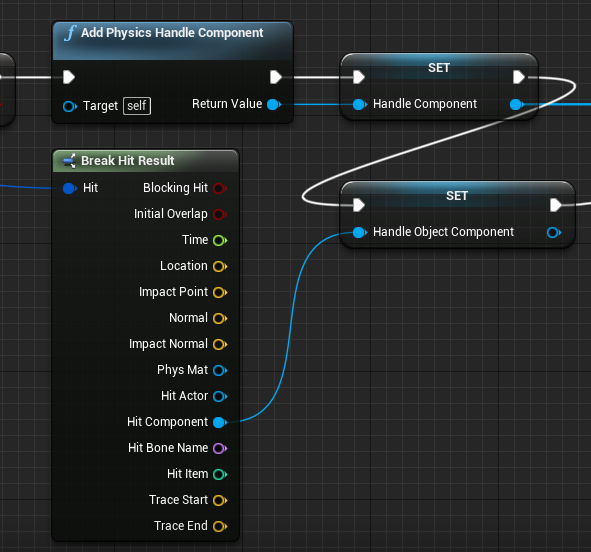
Task: Click the Hit input pin on Break Hit Result
Action: (70, 188)
